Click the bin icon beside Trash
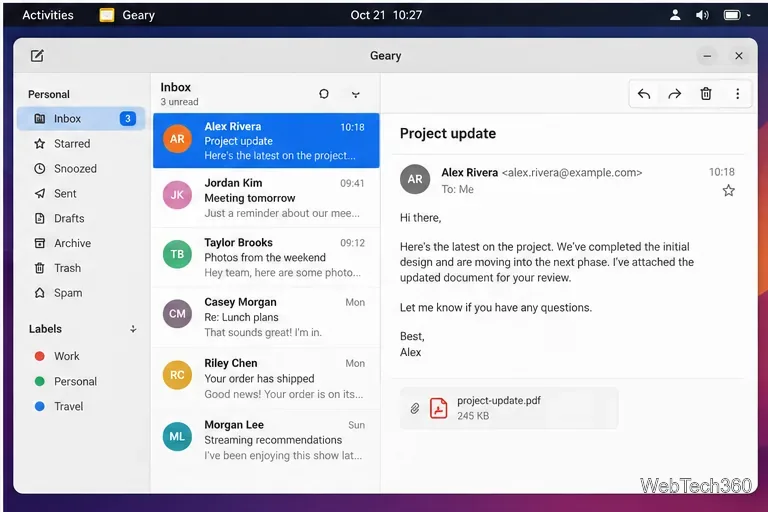Screen dimensions: 768x512 point(40,268)
